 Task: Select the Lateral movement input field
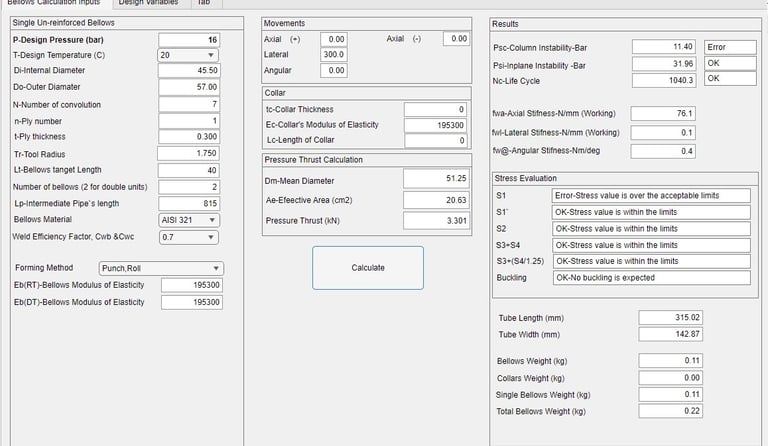click(x=334, y=54)
